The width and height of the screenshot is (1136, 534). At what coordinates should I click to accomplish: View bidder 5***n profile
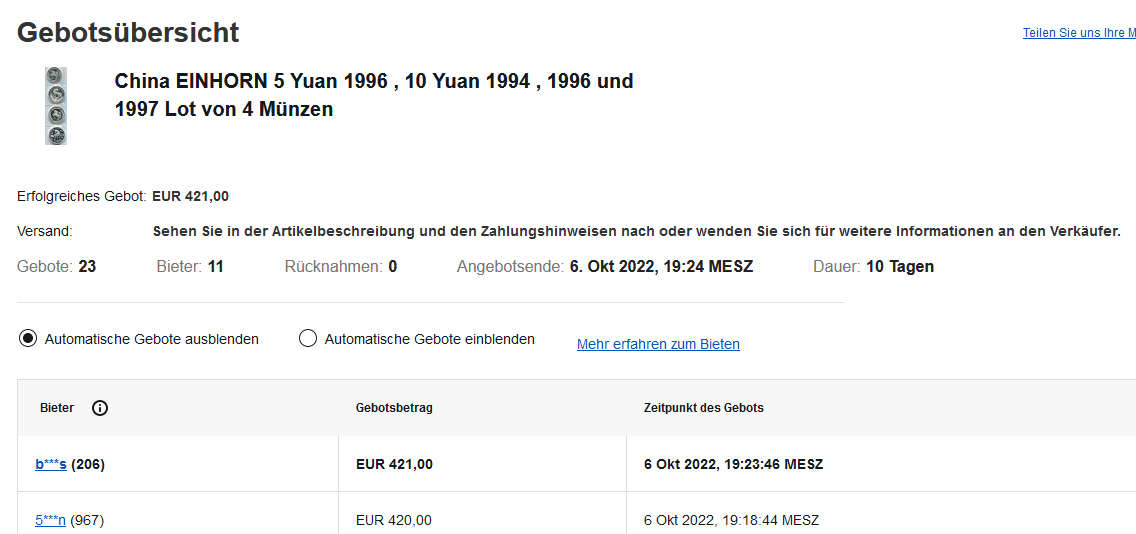click(x=50, y=520)
